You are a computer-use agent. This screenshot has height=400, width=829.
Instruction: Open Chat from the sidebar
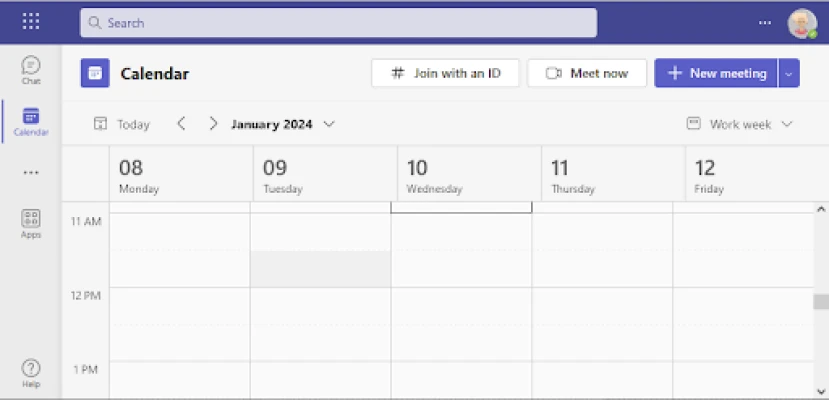tap(31, 70)
